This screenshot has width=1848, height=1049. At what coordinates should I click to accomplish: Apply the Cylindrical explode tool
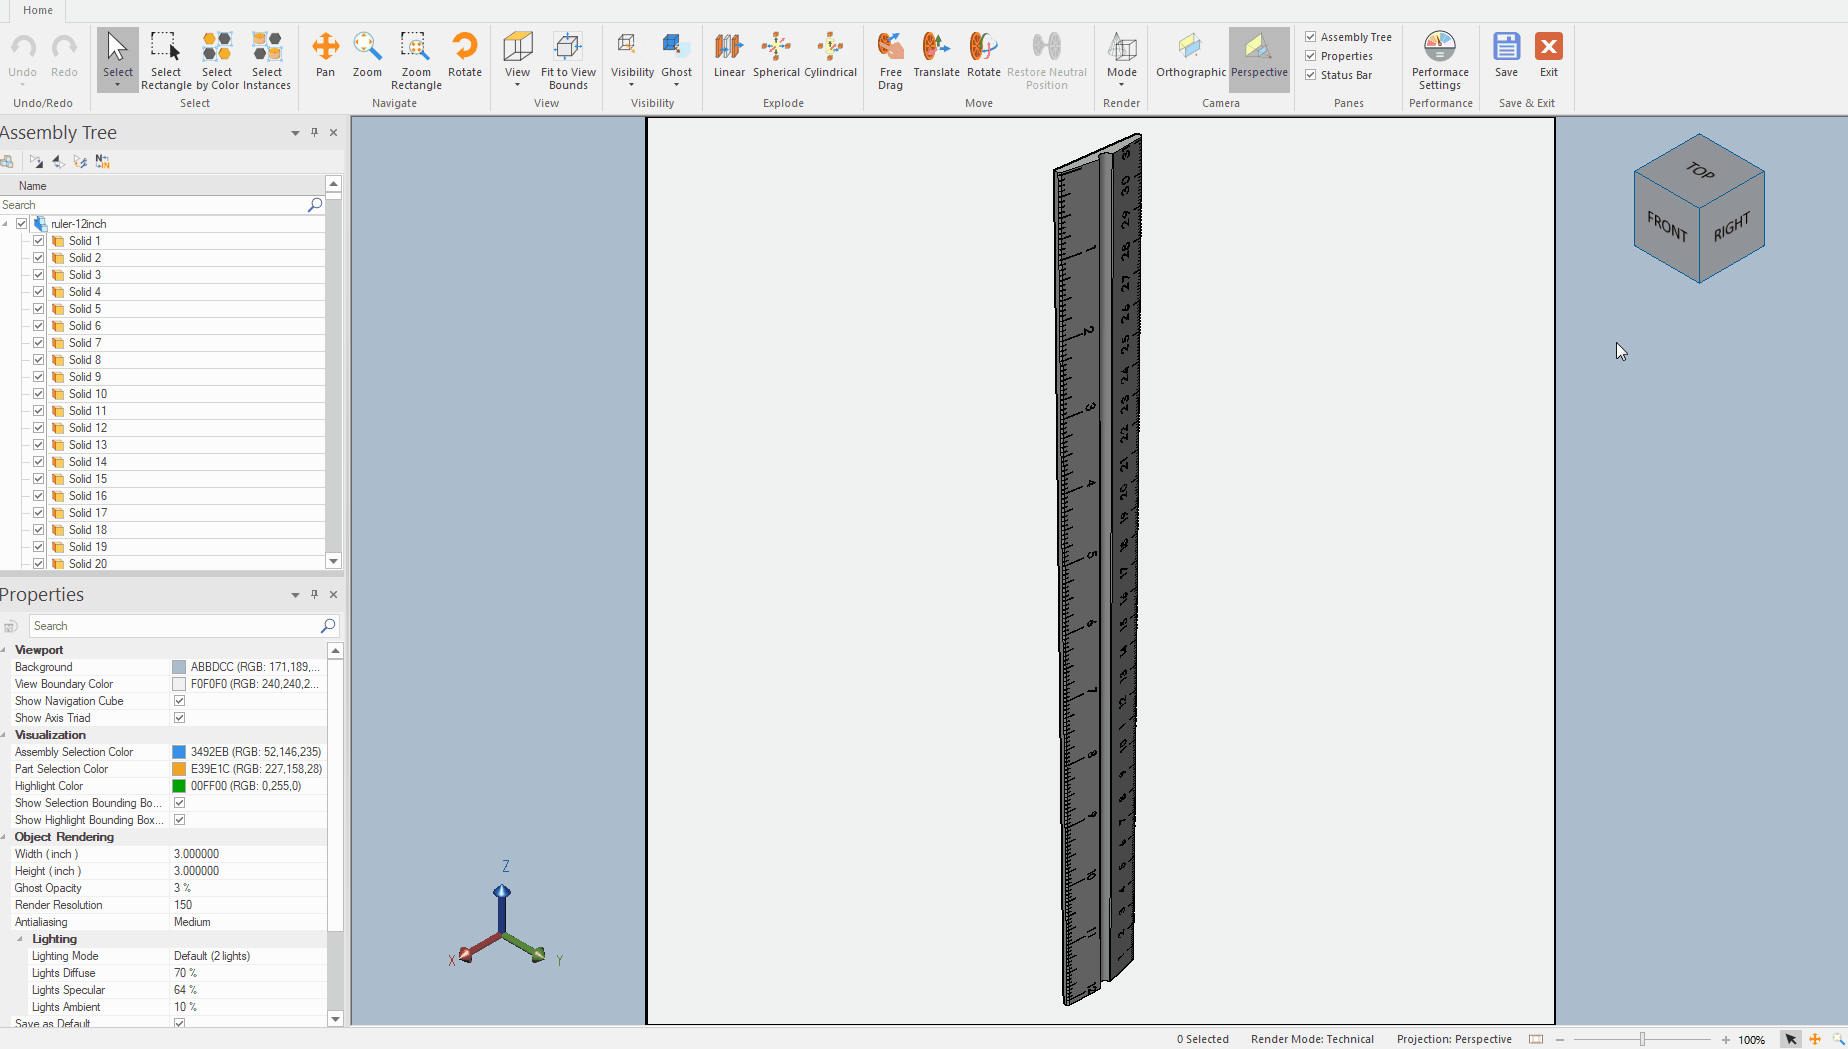click(830, 56)
